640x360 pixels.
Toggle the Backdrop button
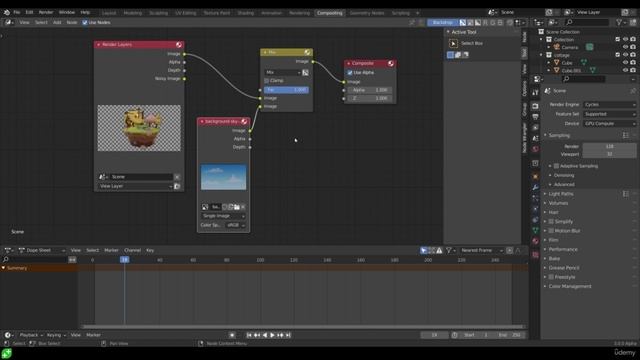442,22
